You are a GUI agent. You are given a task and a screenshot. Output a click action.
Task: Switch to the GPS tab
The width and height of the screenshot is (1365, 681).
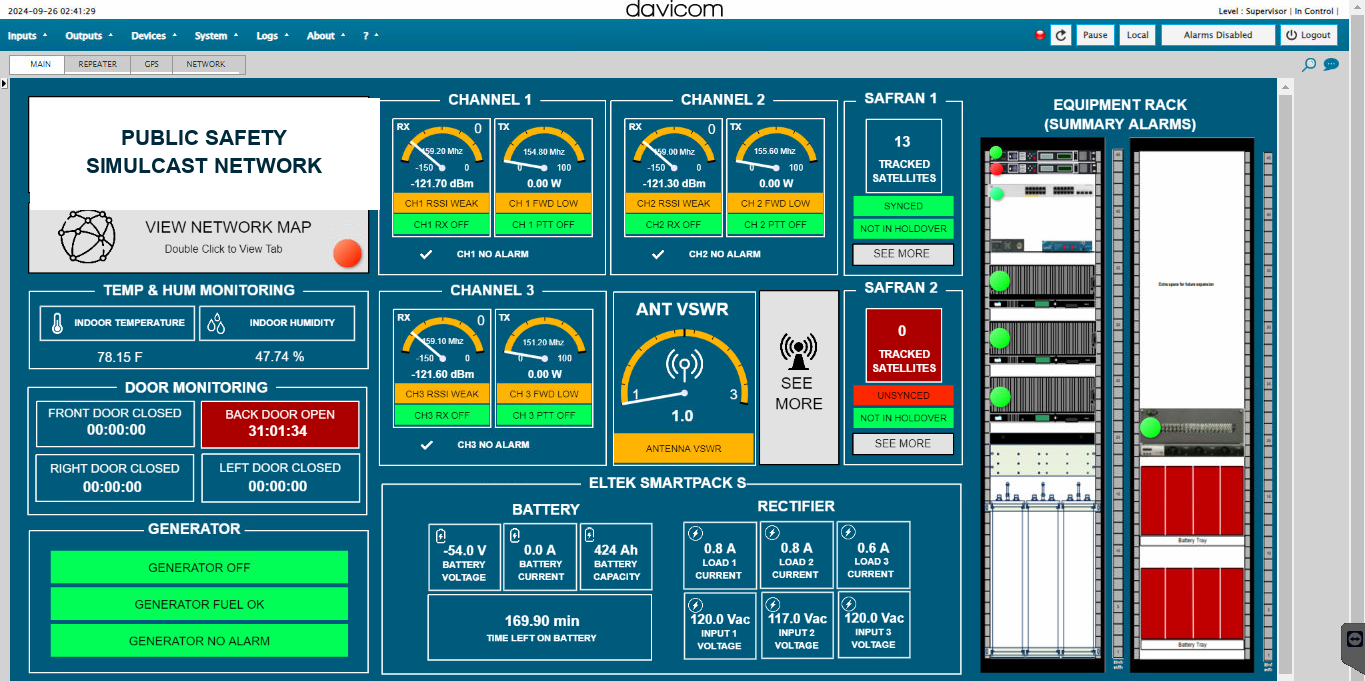tap(151, 64)
